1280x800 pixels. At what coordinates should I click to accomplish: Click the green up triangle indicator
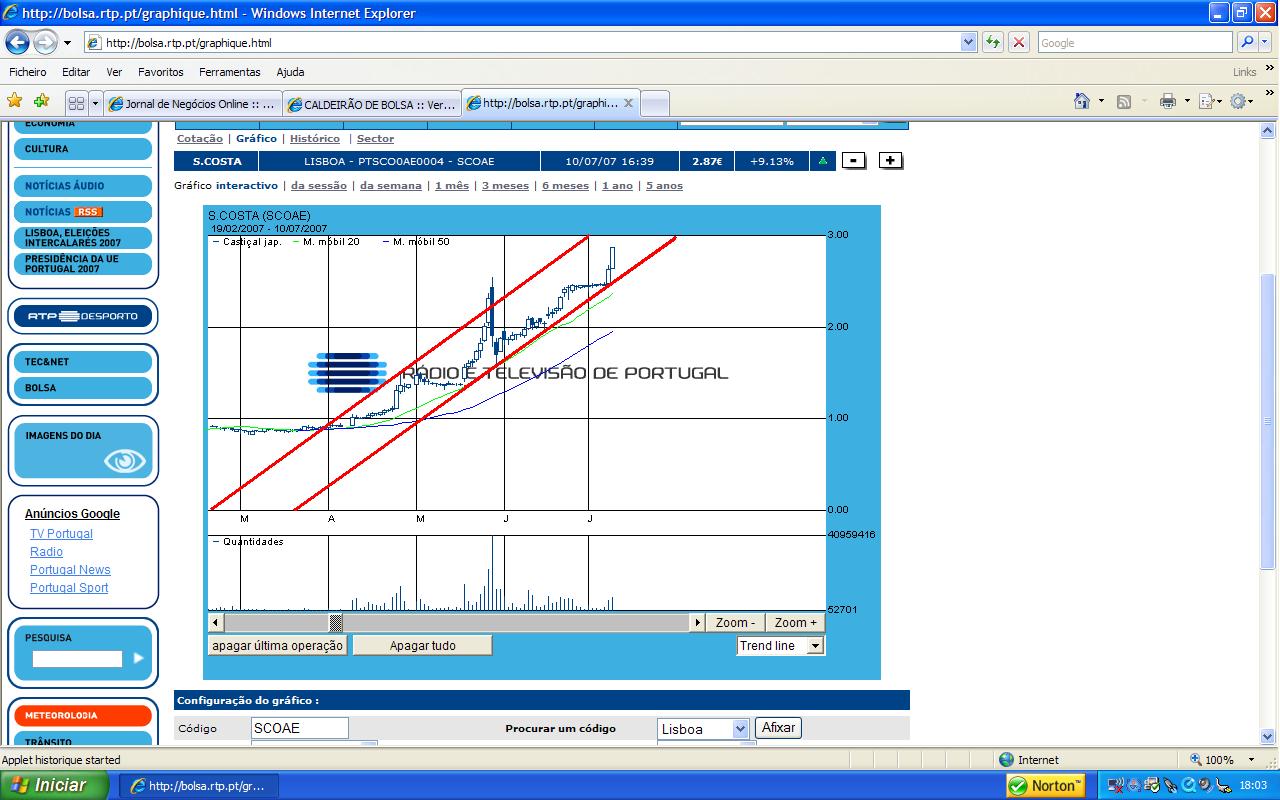(x=822, y=161)
